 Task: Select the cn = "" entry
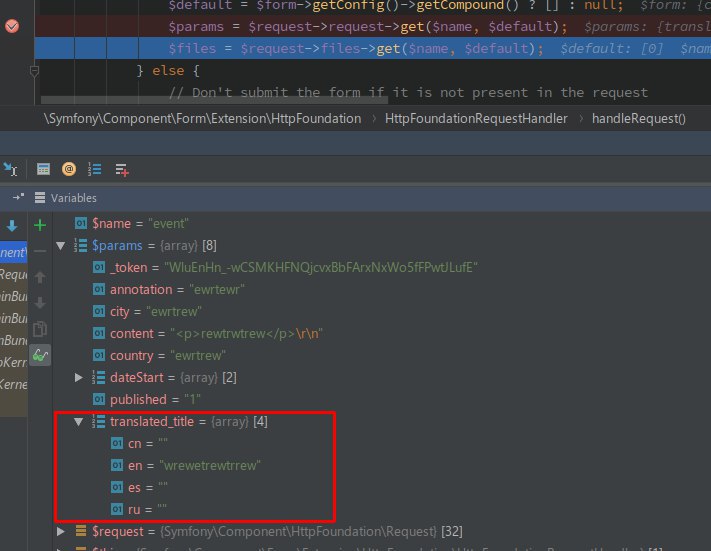[139, 444]
